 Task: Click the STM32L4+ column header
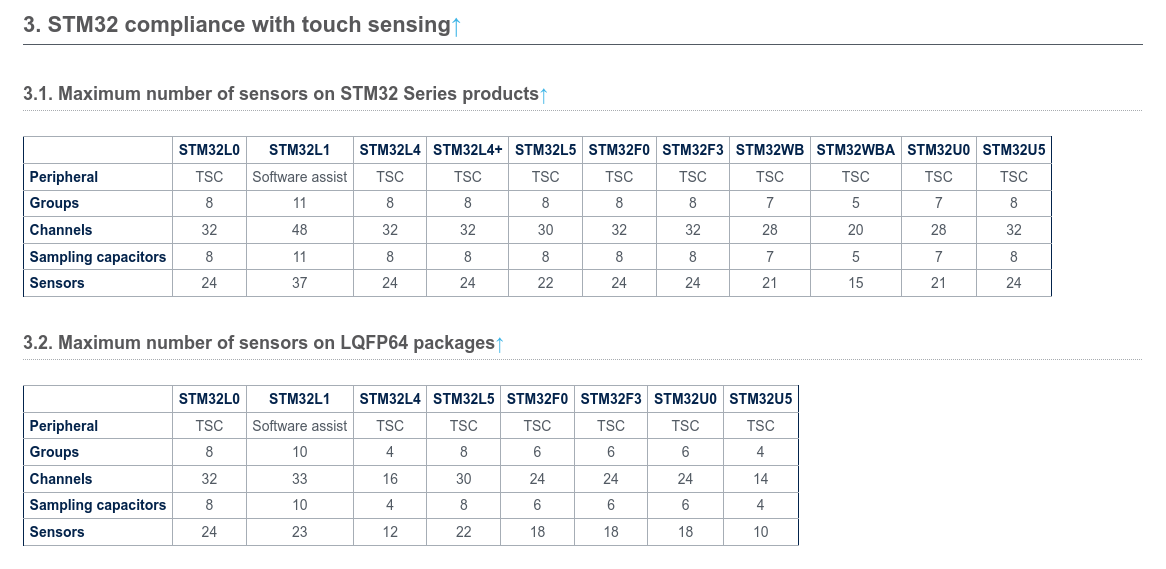coord(467,150)
